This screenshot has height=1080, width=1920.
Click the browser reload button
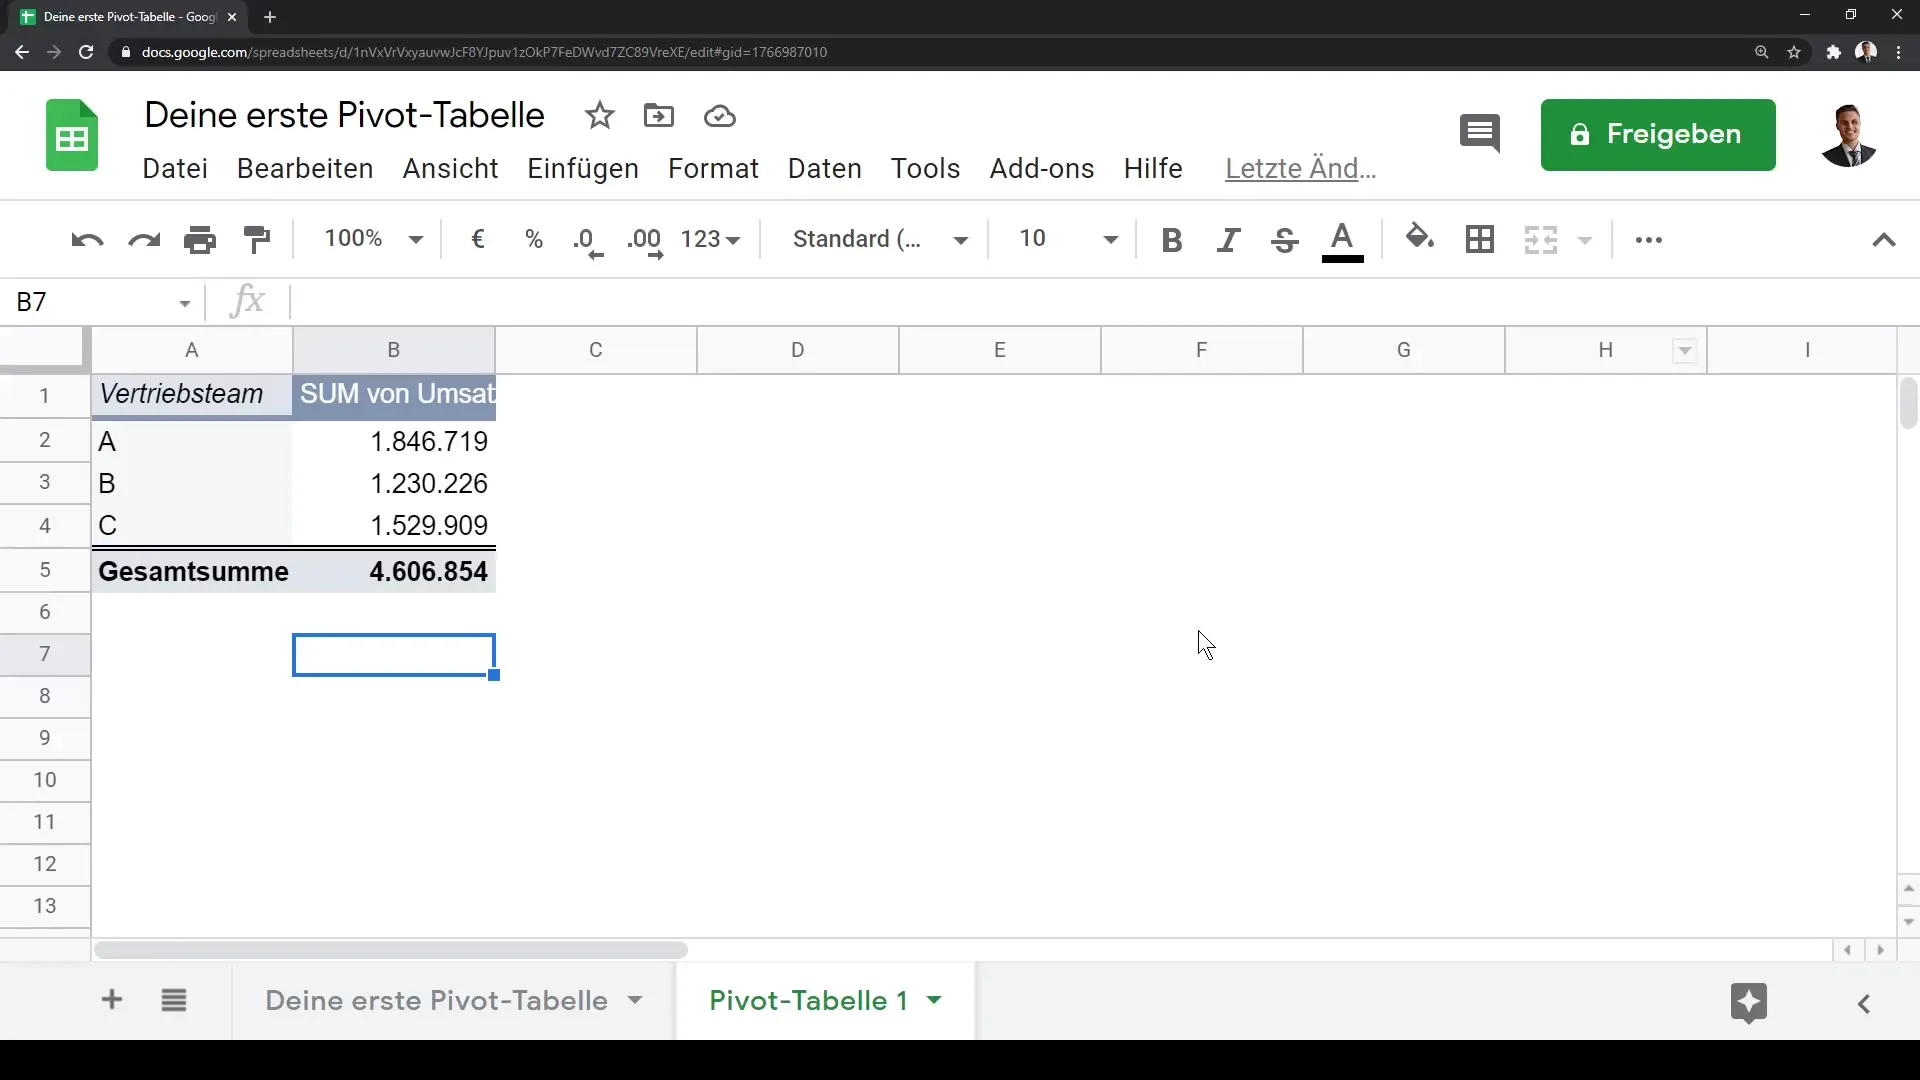coord(86,52)
